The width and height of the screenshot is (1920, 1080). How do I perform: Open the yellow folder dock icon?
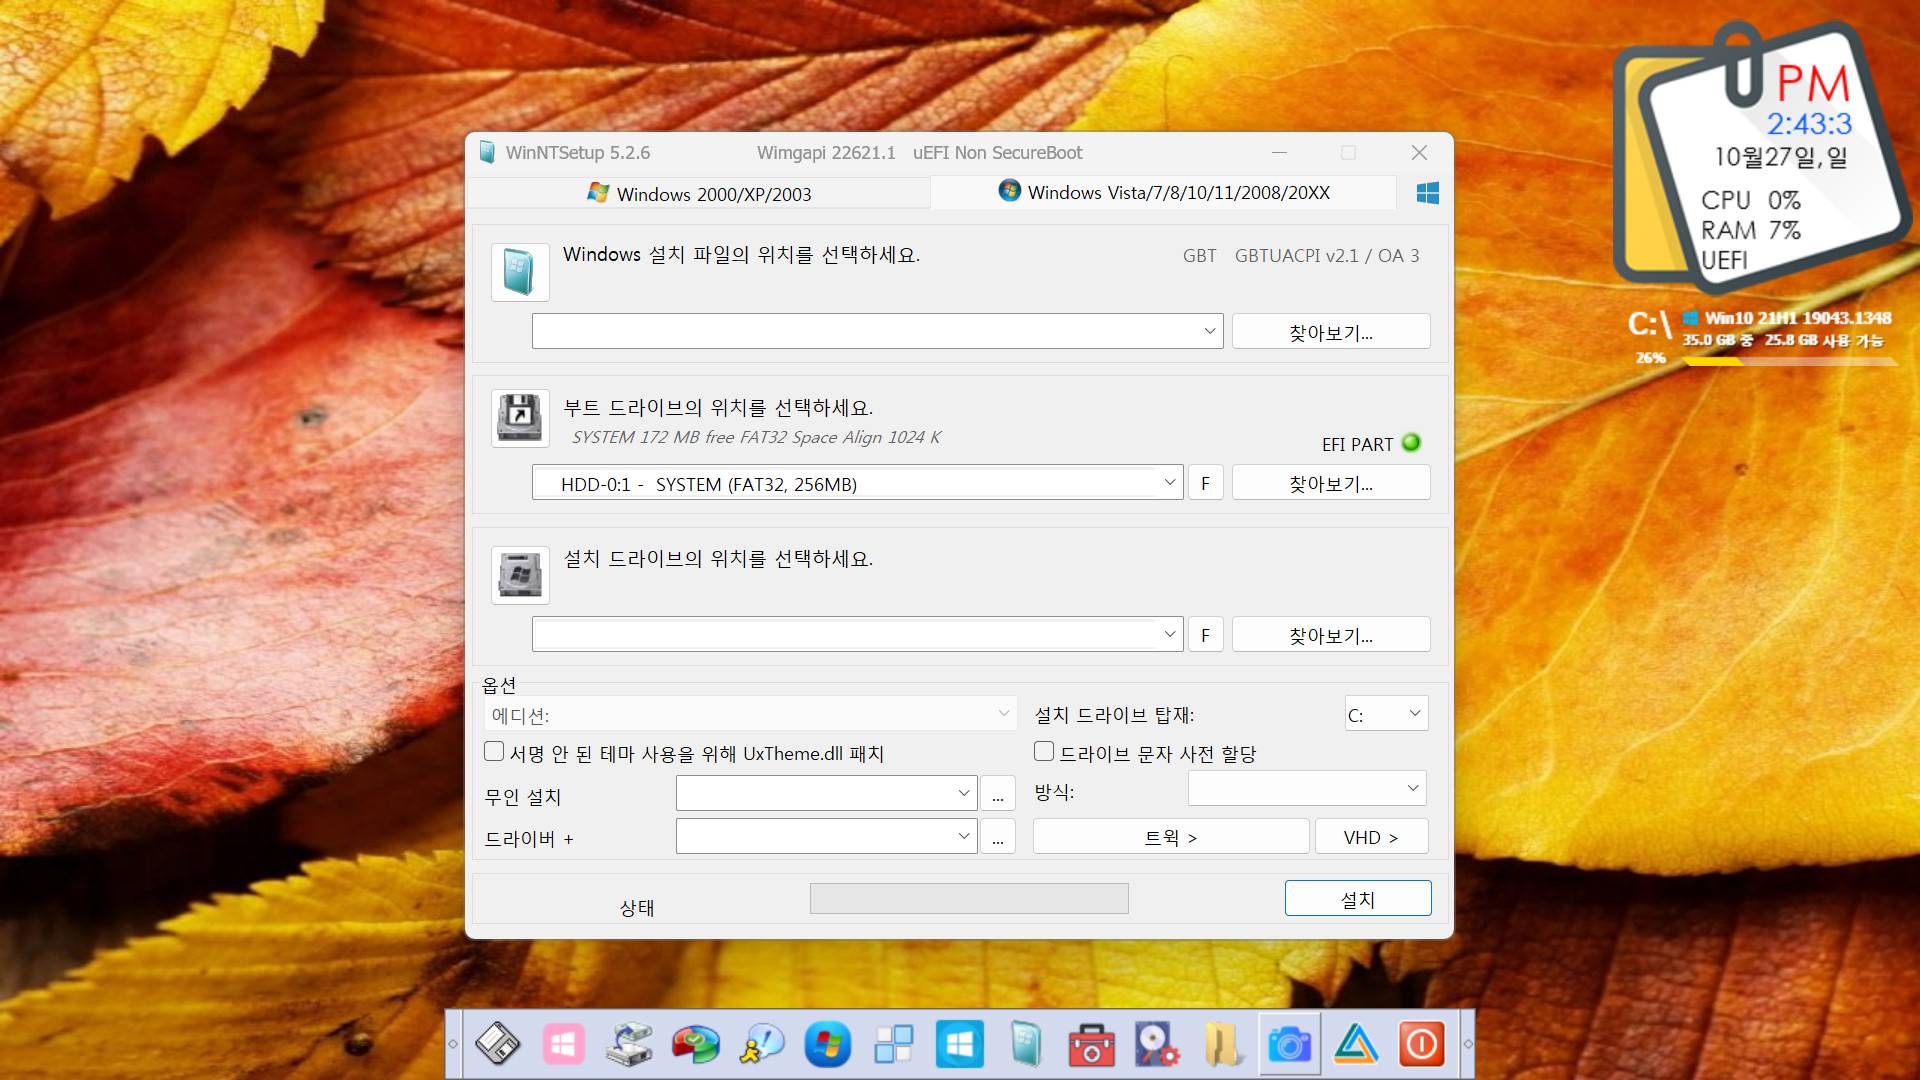coord(1223,1045)
